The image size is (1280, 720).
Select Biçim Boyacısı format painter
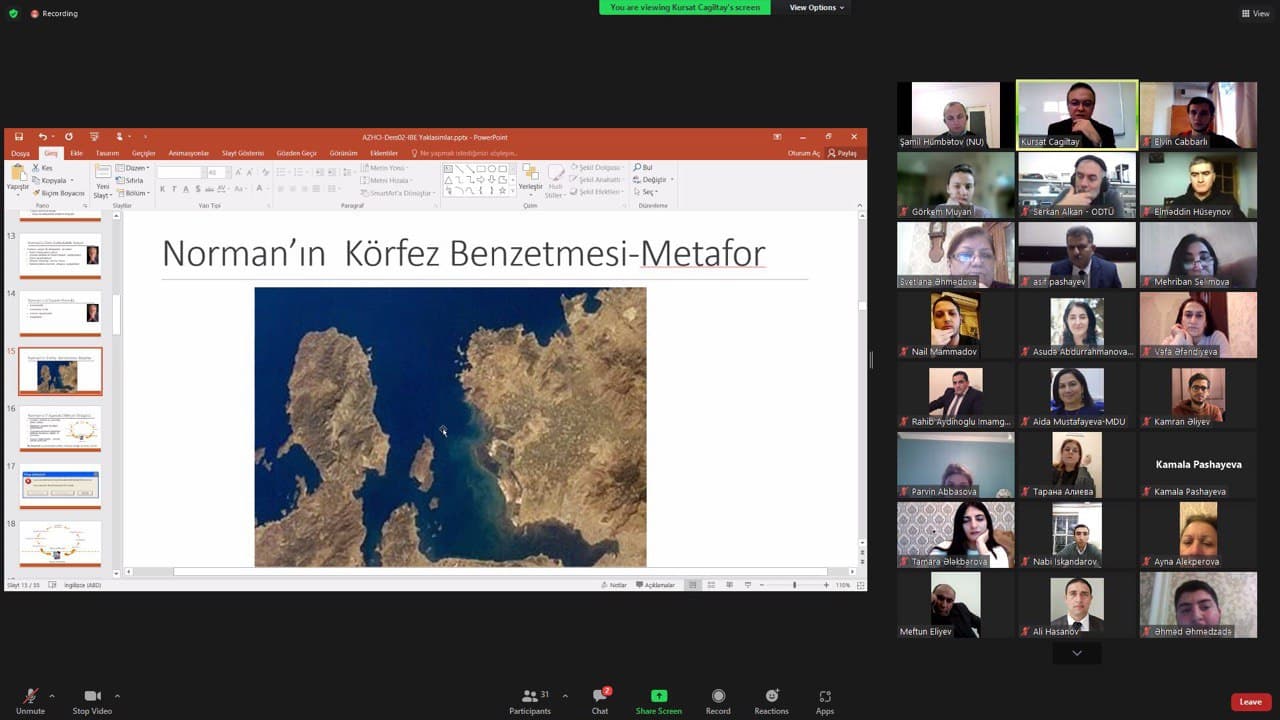tap(59, 193)
